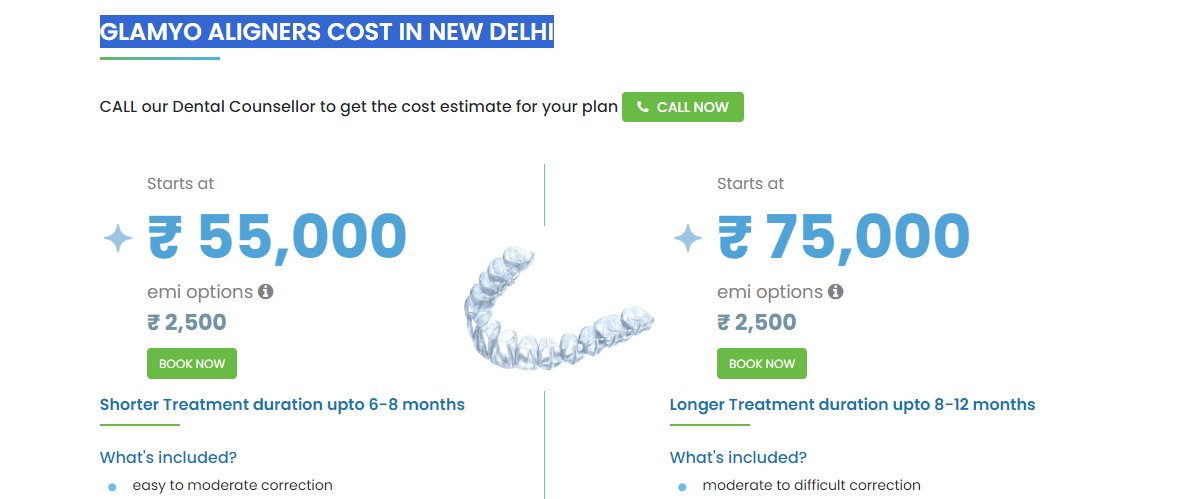
Task: Click the ₹ 55,000 price text
Action: [277, 237]
